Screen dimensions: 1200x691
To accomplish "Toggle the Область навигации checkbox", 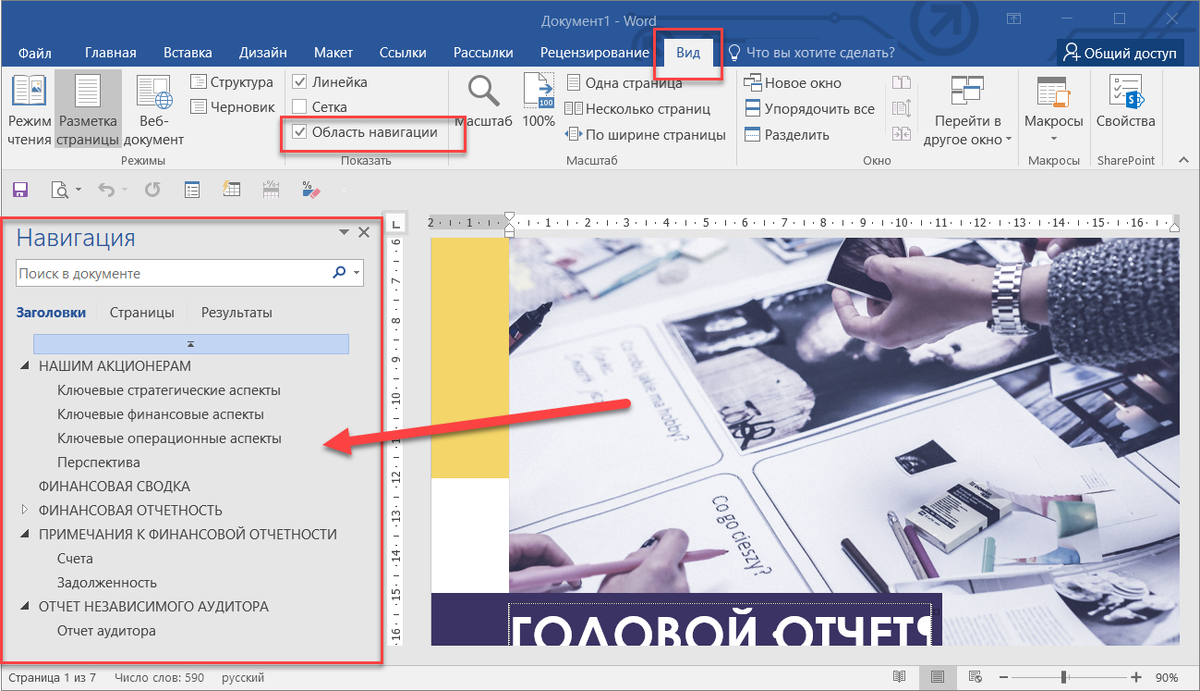I will click(x=299, y=132).
